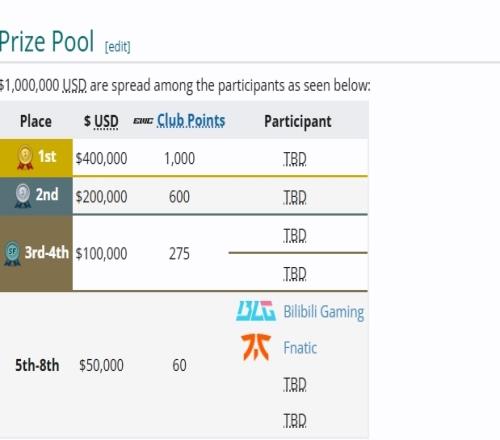This screenshot has height=440, width=500.
Task: Click the EWC logo beside Club Points
Action: point(143,121)
